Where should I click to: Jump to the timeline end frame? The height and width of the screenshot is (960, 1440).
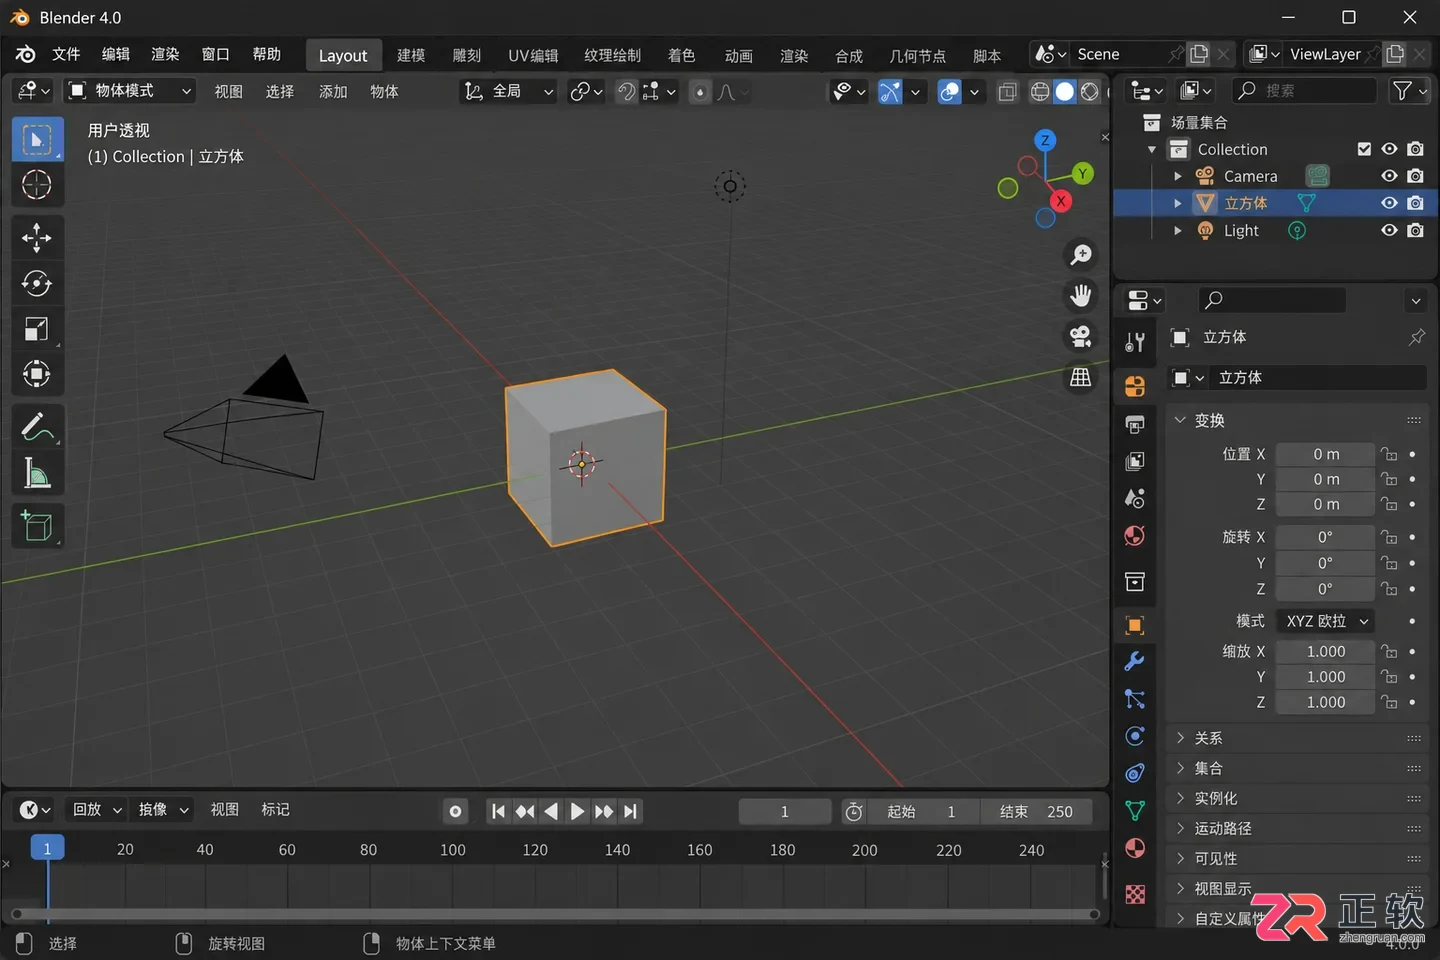pyautogui.click(x=630, y=811)
